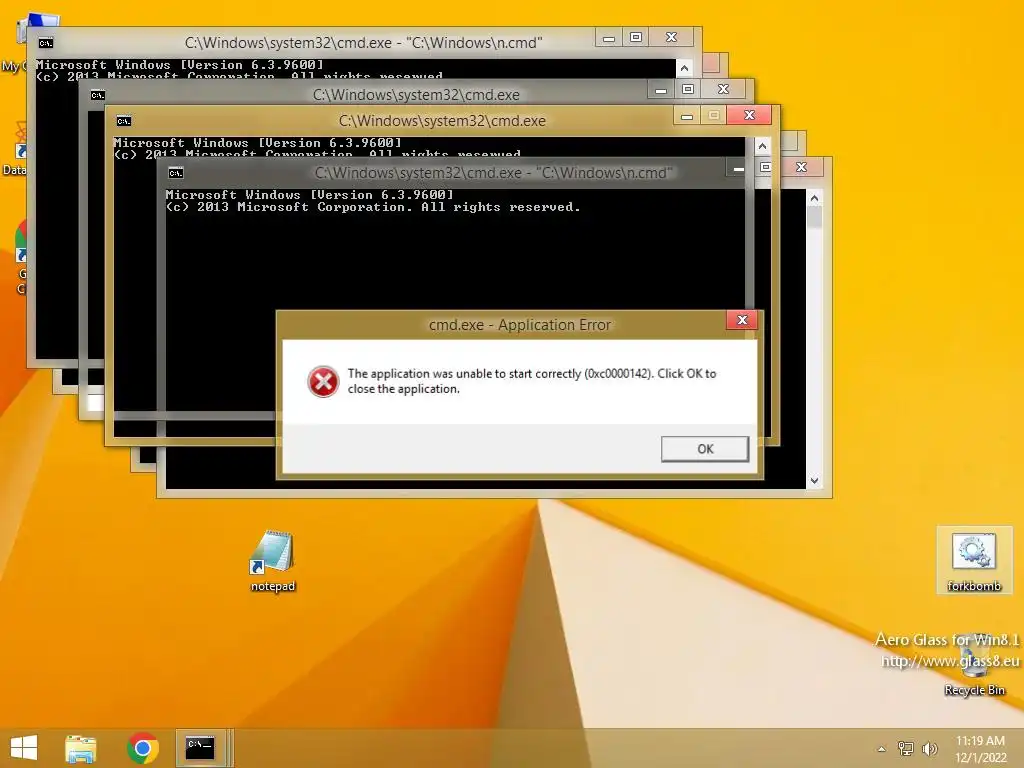Click the error message text starting 'The application was unable'
The height and width of the screenshot is (768, 1024).
click(532, 381)
